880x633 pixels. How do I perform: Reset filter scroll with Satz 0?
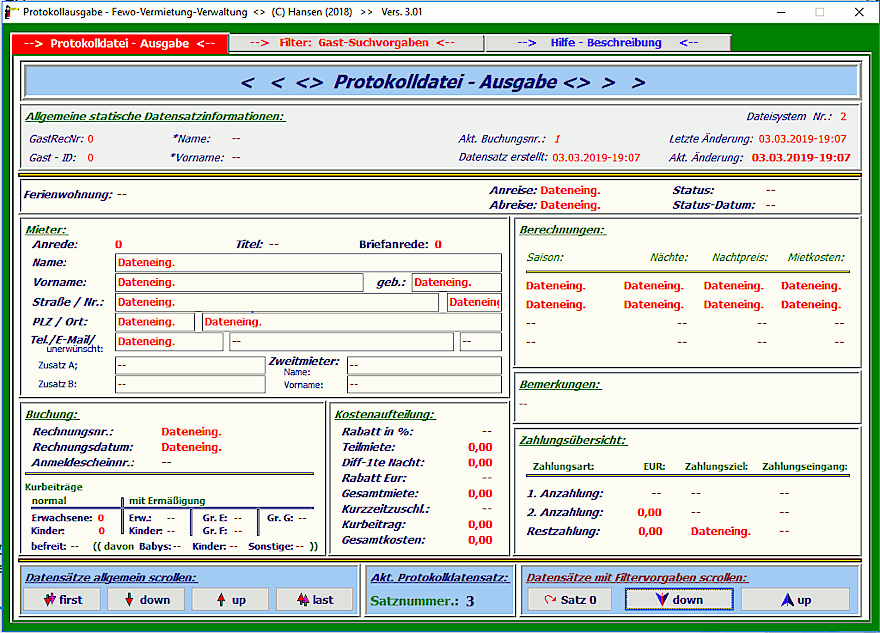[x=569, y=599]
